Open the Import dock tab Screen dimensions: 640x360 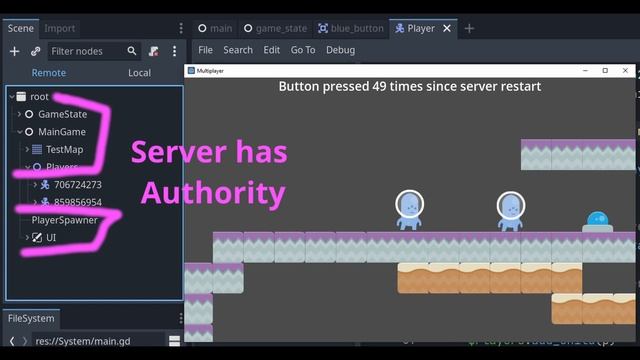(x=60, y=28)
